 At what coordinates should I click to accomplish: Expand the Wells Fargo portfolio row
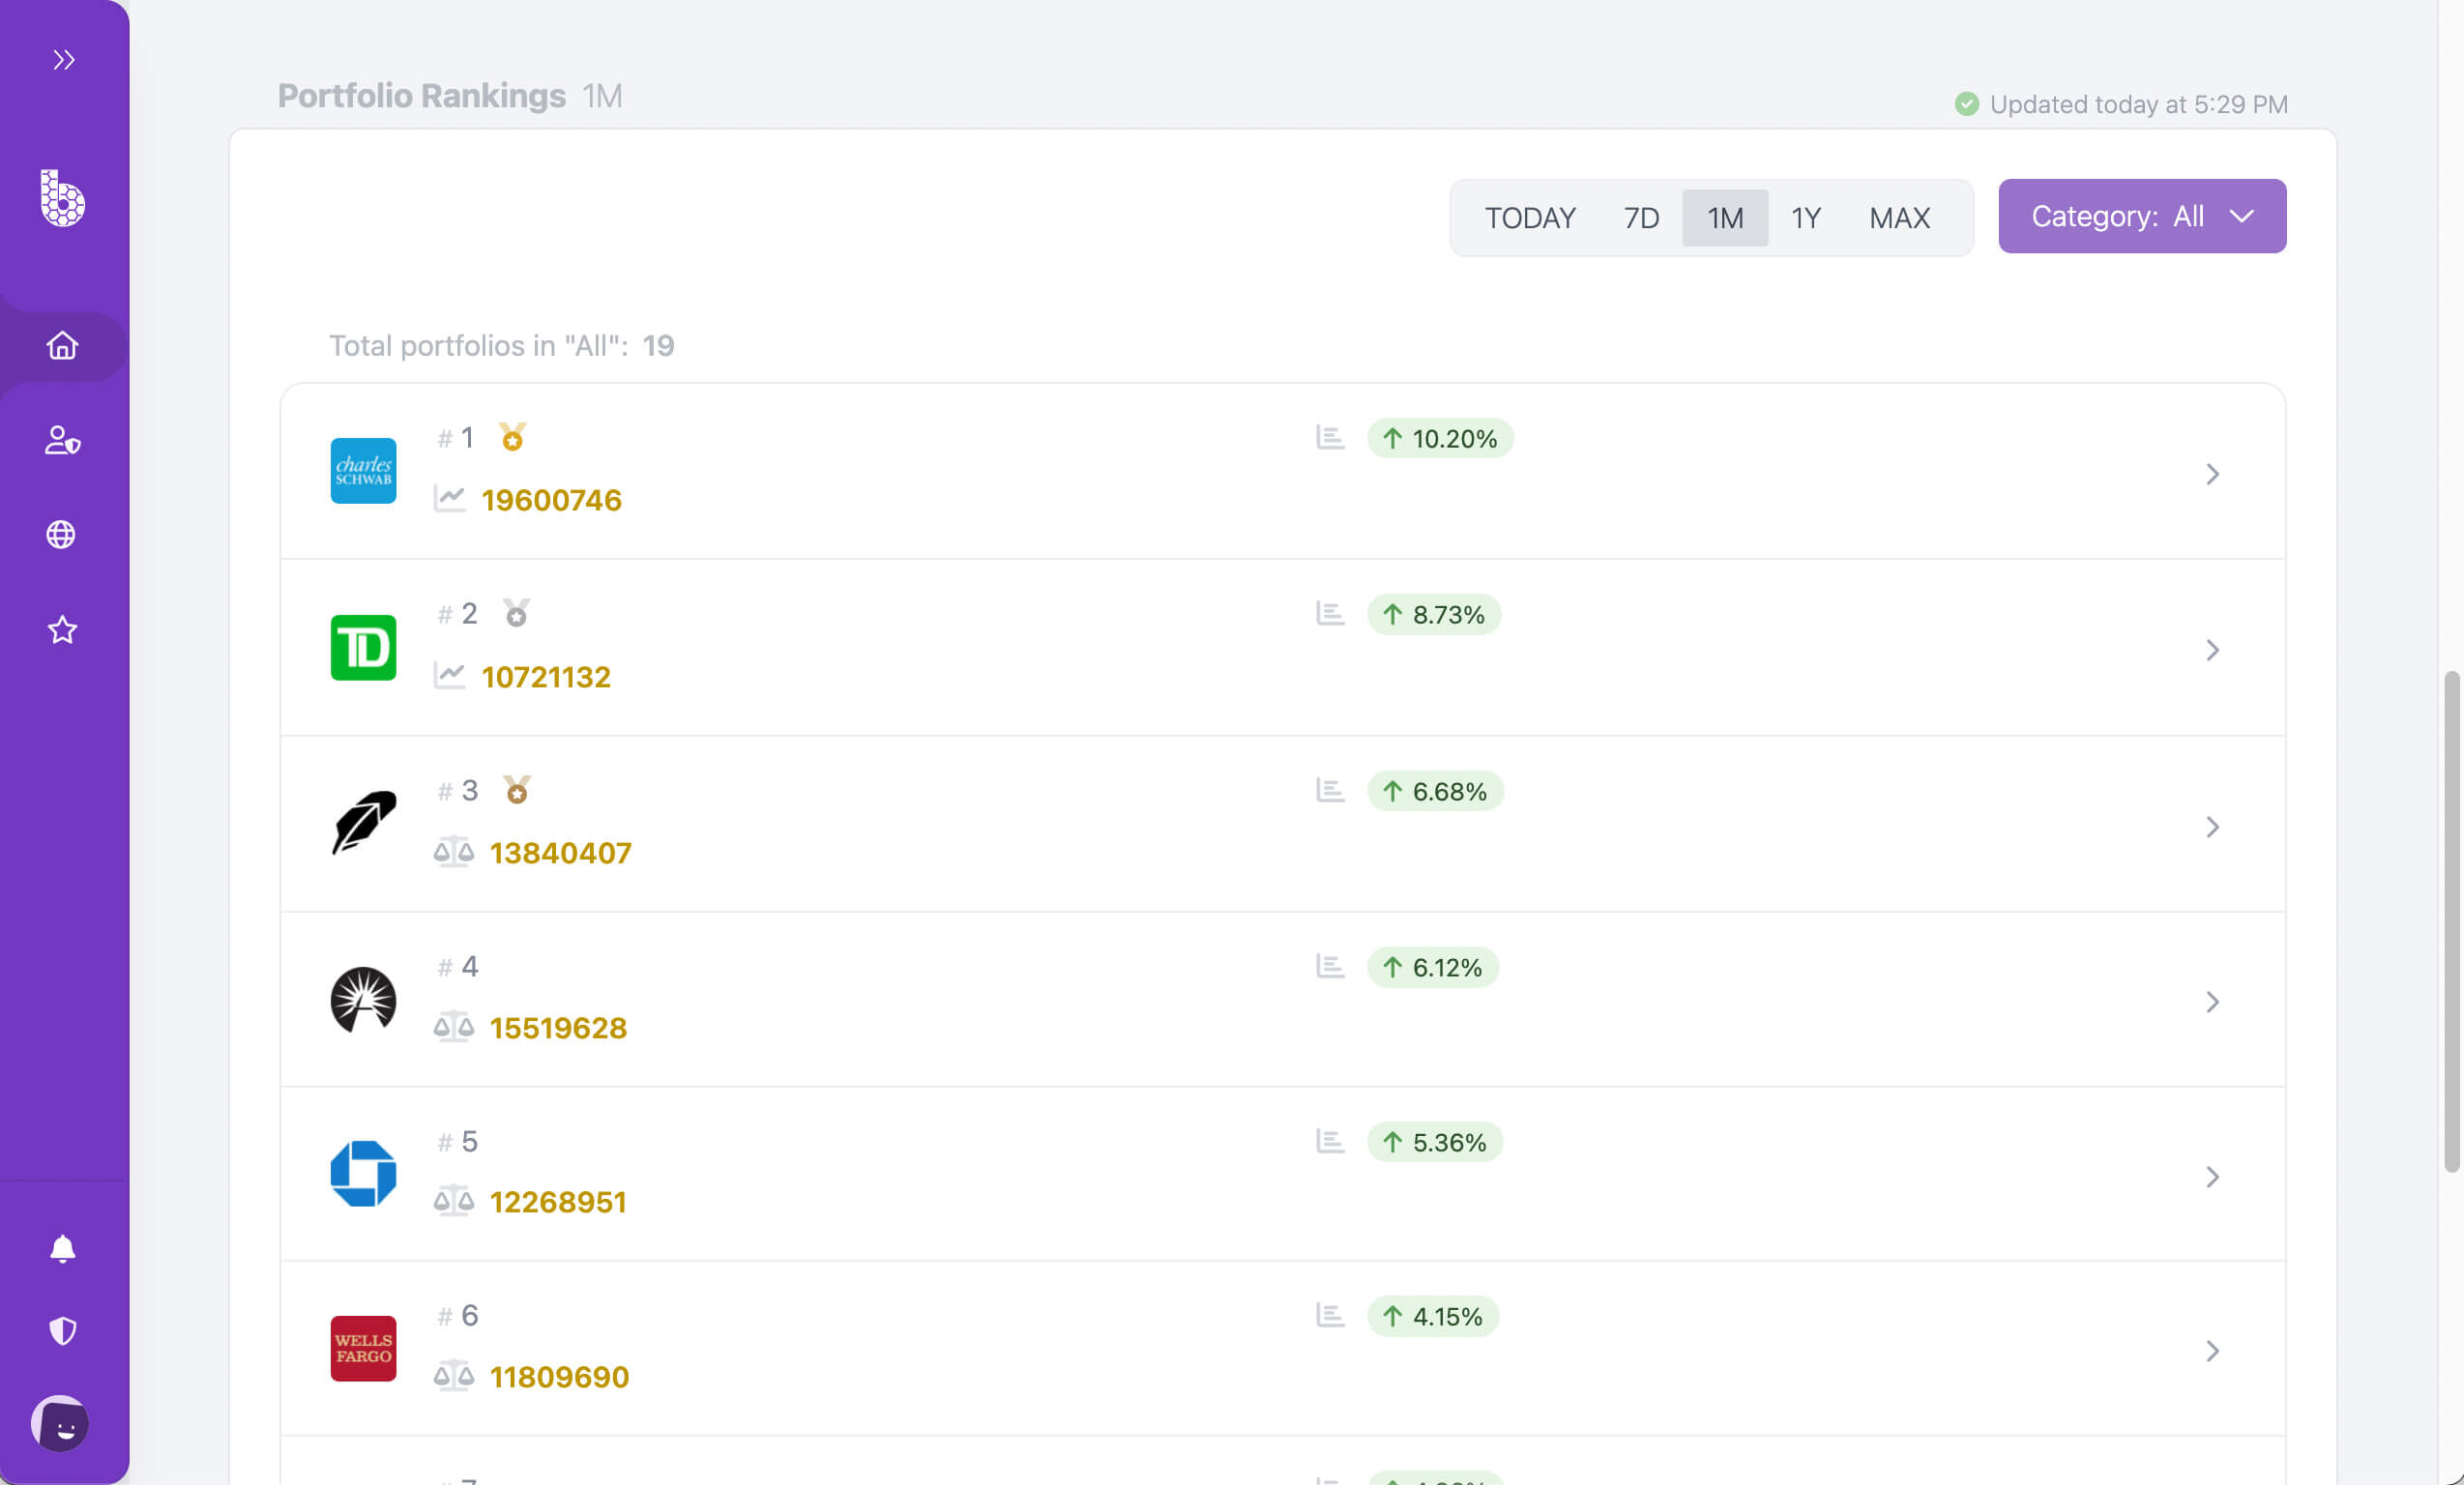[2213, 1351]
